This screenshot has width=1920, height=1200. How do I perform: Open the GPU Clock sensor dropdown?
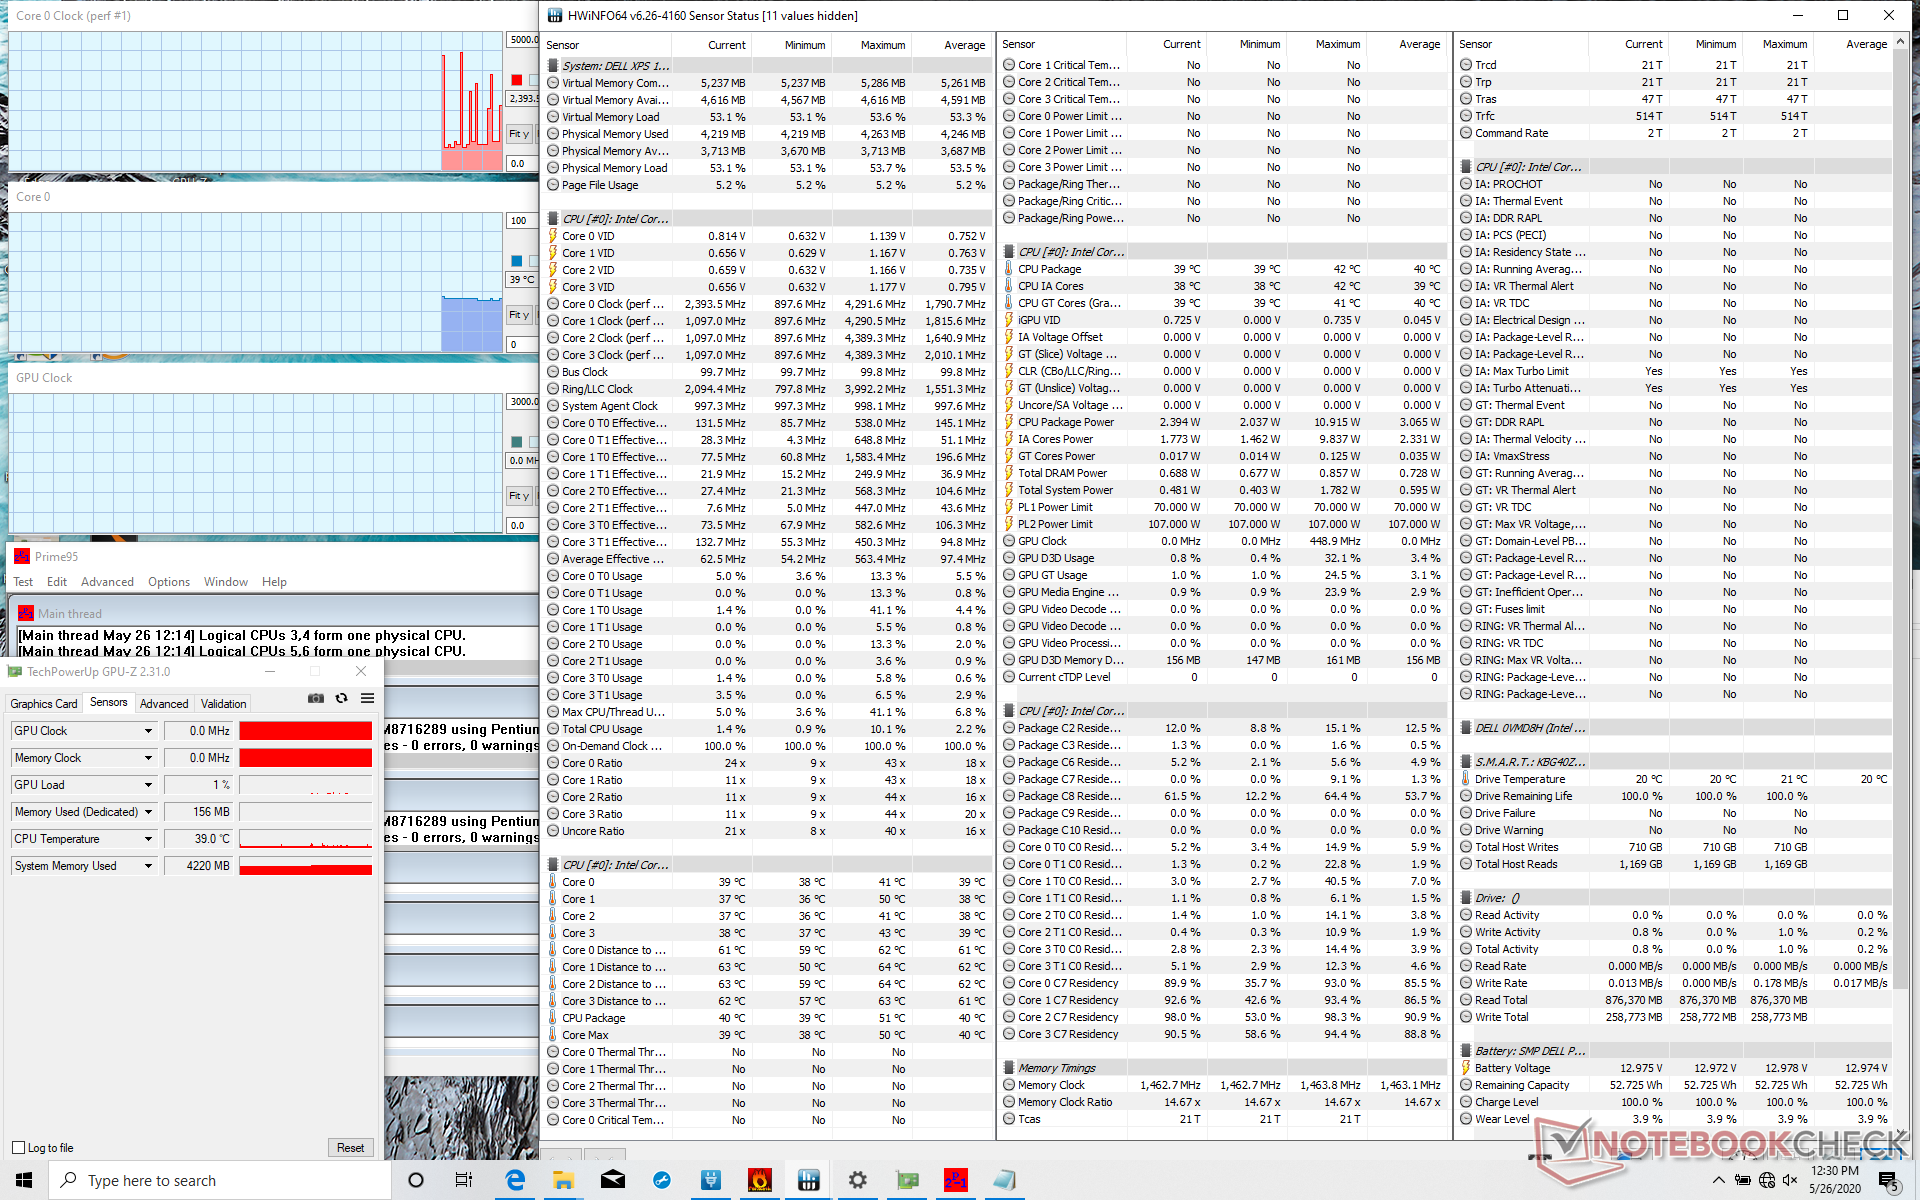click(x=148, y=731)
